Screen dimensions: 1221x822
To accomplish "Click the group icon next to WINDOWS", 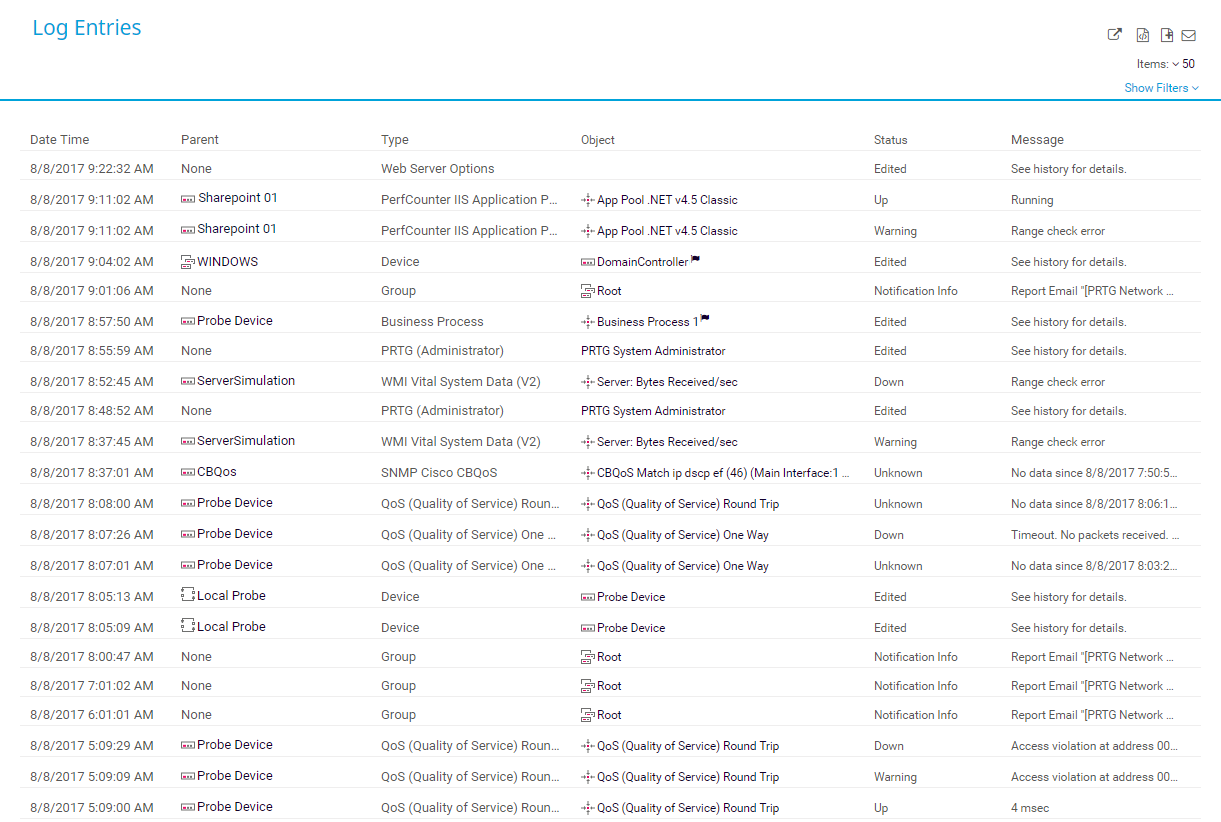I will (188, 262).
